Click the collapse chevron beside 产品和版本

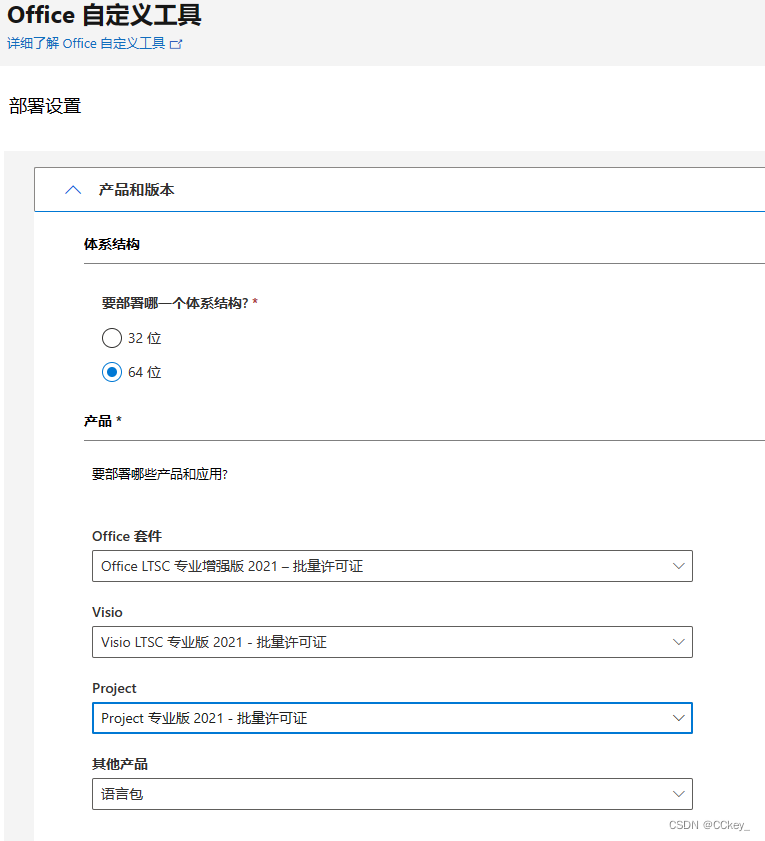pyautogui.click(x=72, y=189)
